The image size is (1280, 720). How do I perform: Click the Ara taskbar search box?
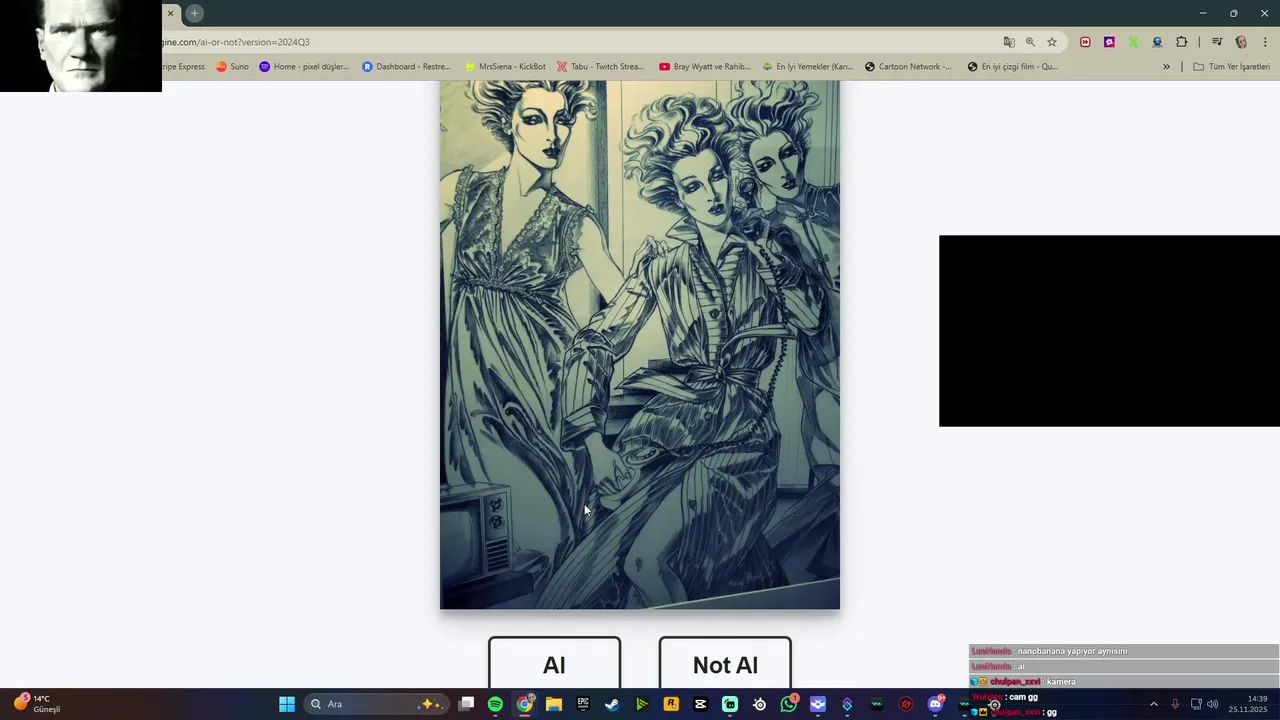tap(376, 704)
